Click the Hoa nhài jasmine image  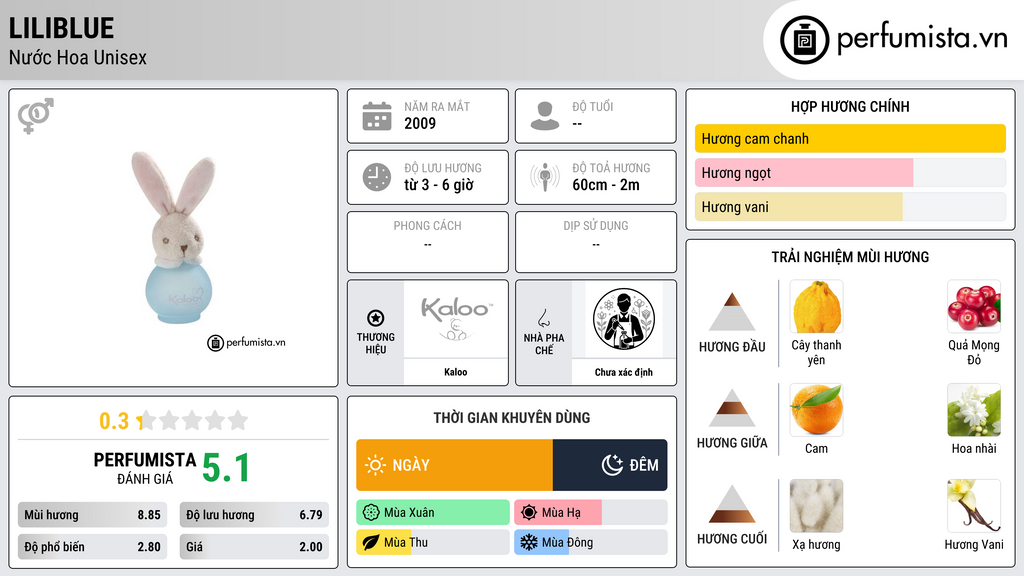[974, 409]
